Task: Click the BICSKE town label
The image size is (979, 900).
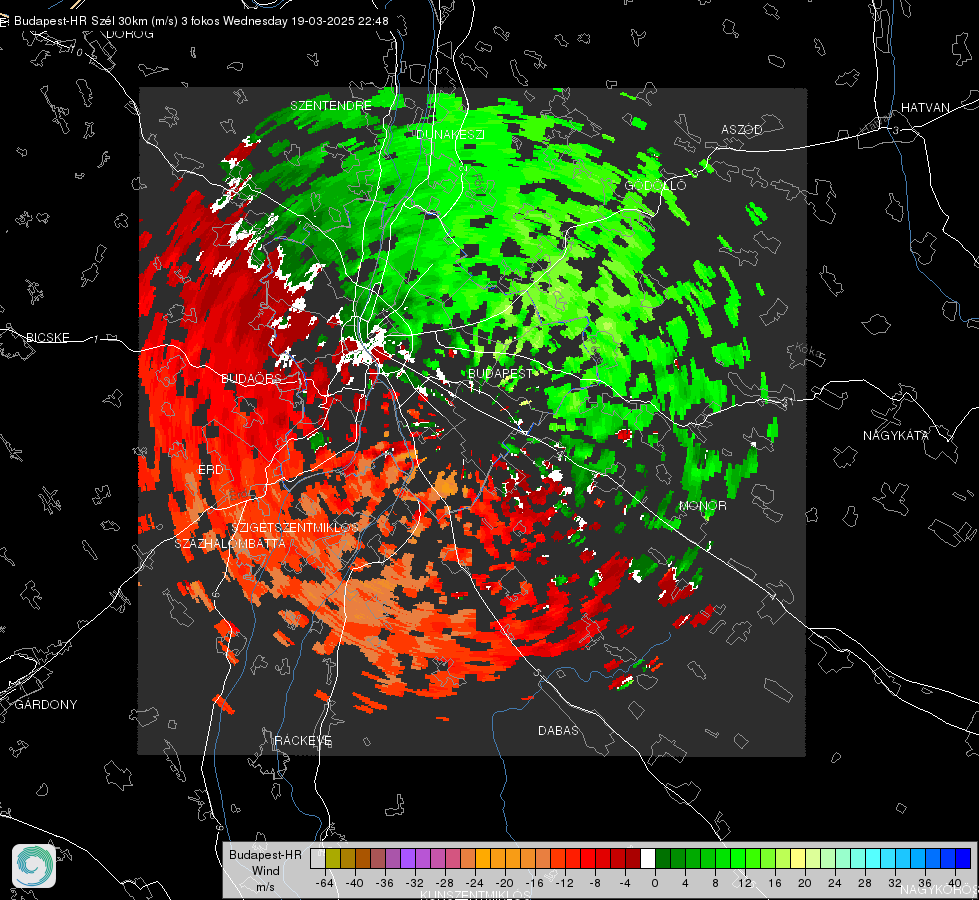Action: pyautogui.click(x=47, y=337)
